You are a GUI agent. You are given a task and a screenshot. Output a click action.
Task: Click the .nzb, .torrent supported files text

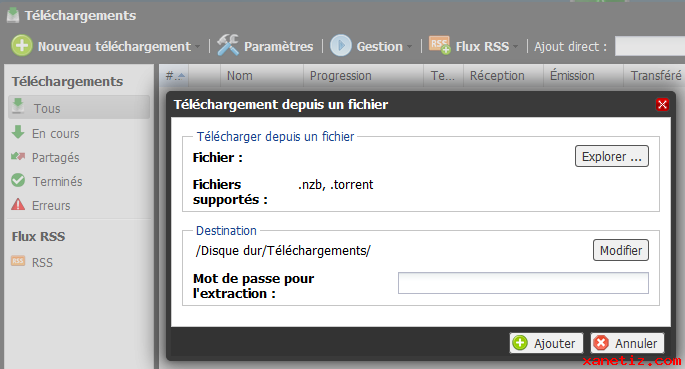336,185
